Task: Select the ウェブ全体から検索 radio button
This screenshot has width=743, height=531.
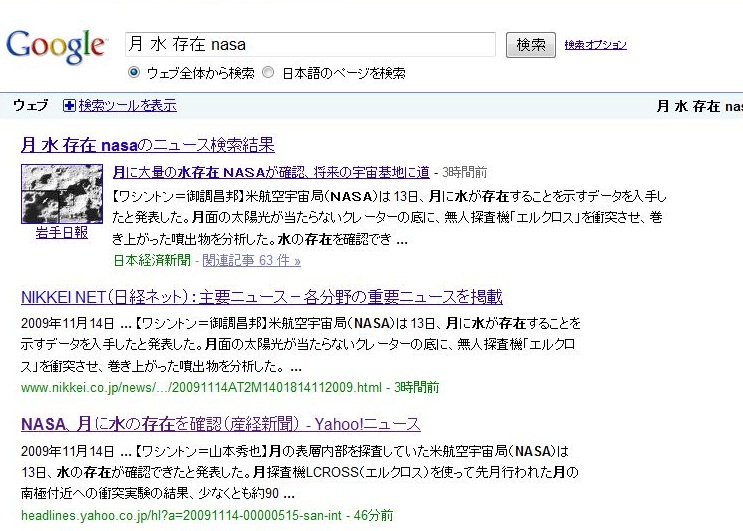Action: click(134, 72)
